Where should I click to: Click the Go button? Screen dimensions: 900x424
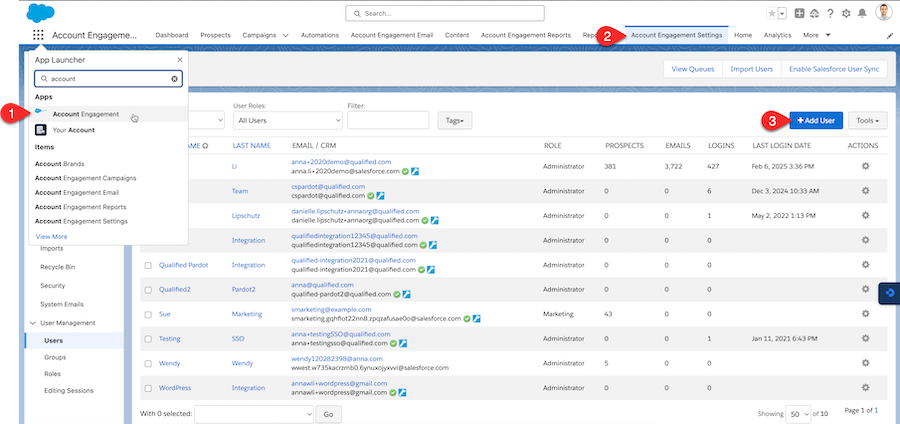click(328, 414)
